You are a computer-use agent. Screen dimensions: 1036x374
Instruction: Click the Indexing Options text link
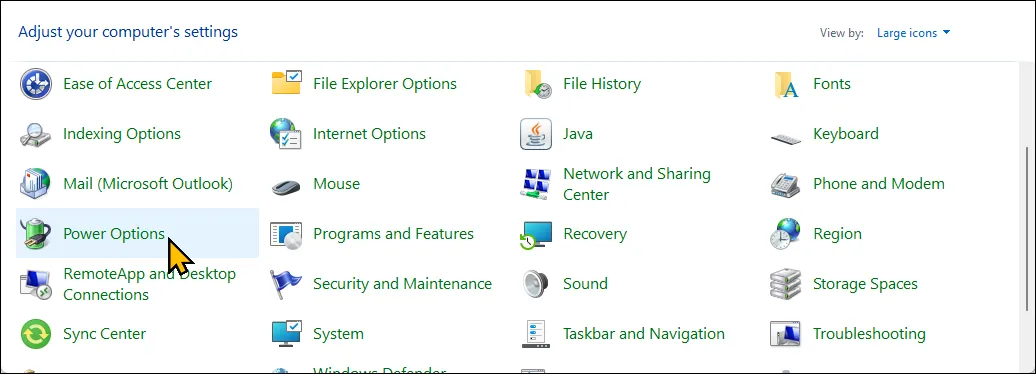coord(122,134)
